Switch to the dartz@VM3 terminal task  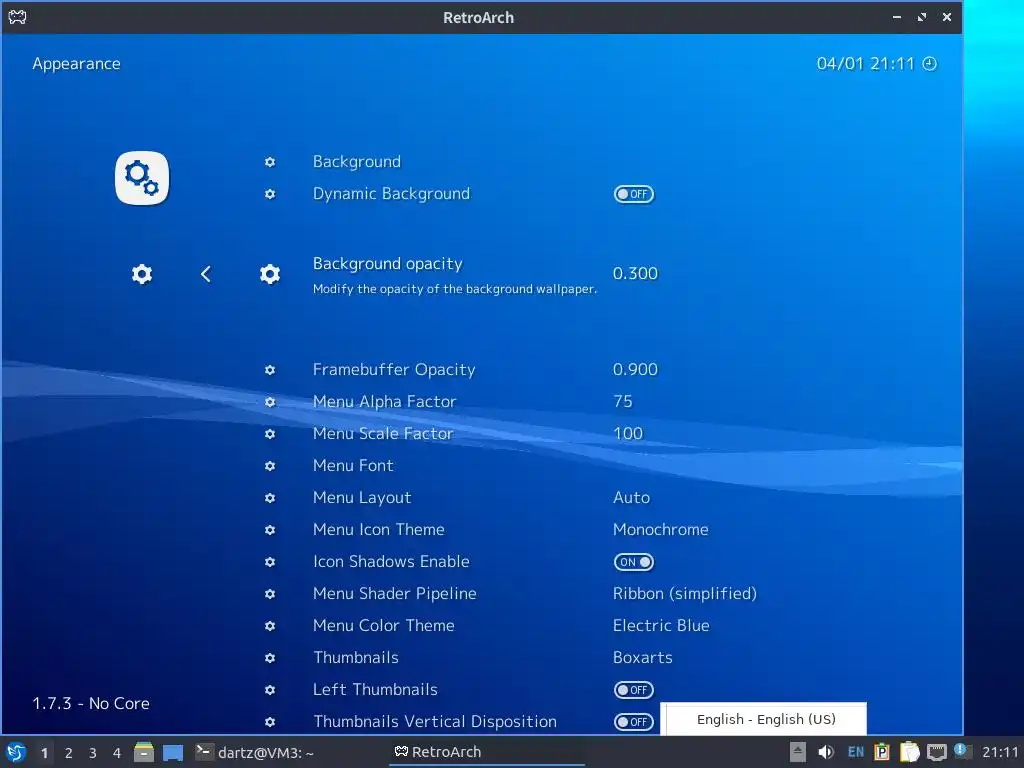tap(255, 752)
